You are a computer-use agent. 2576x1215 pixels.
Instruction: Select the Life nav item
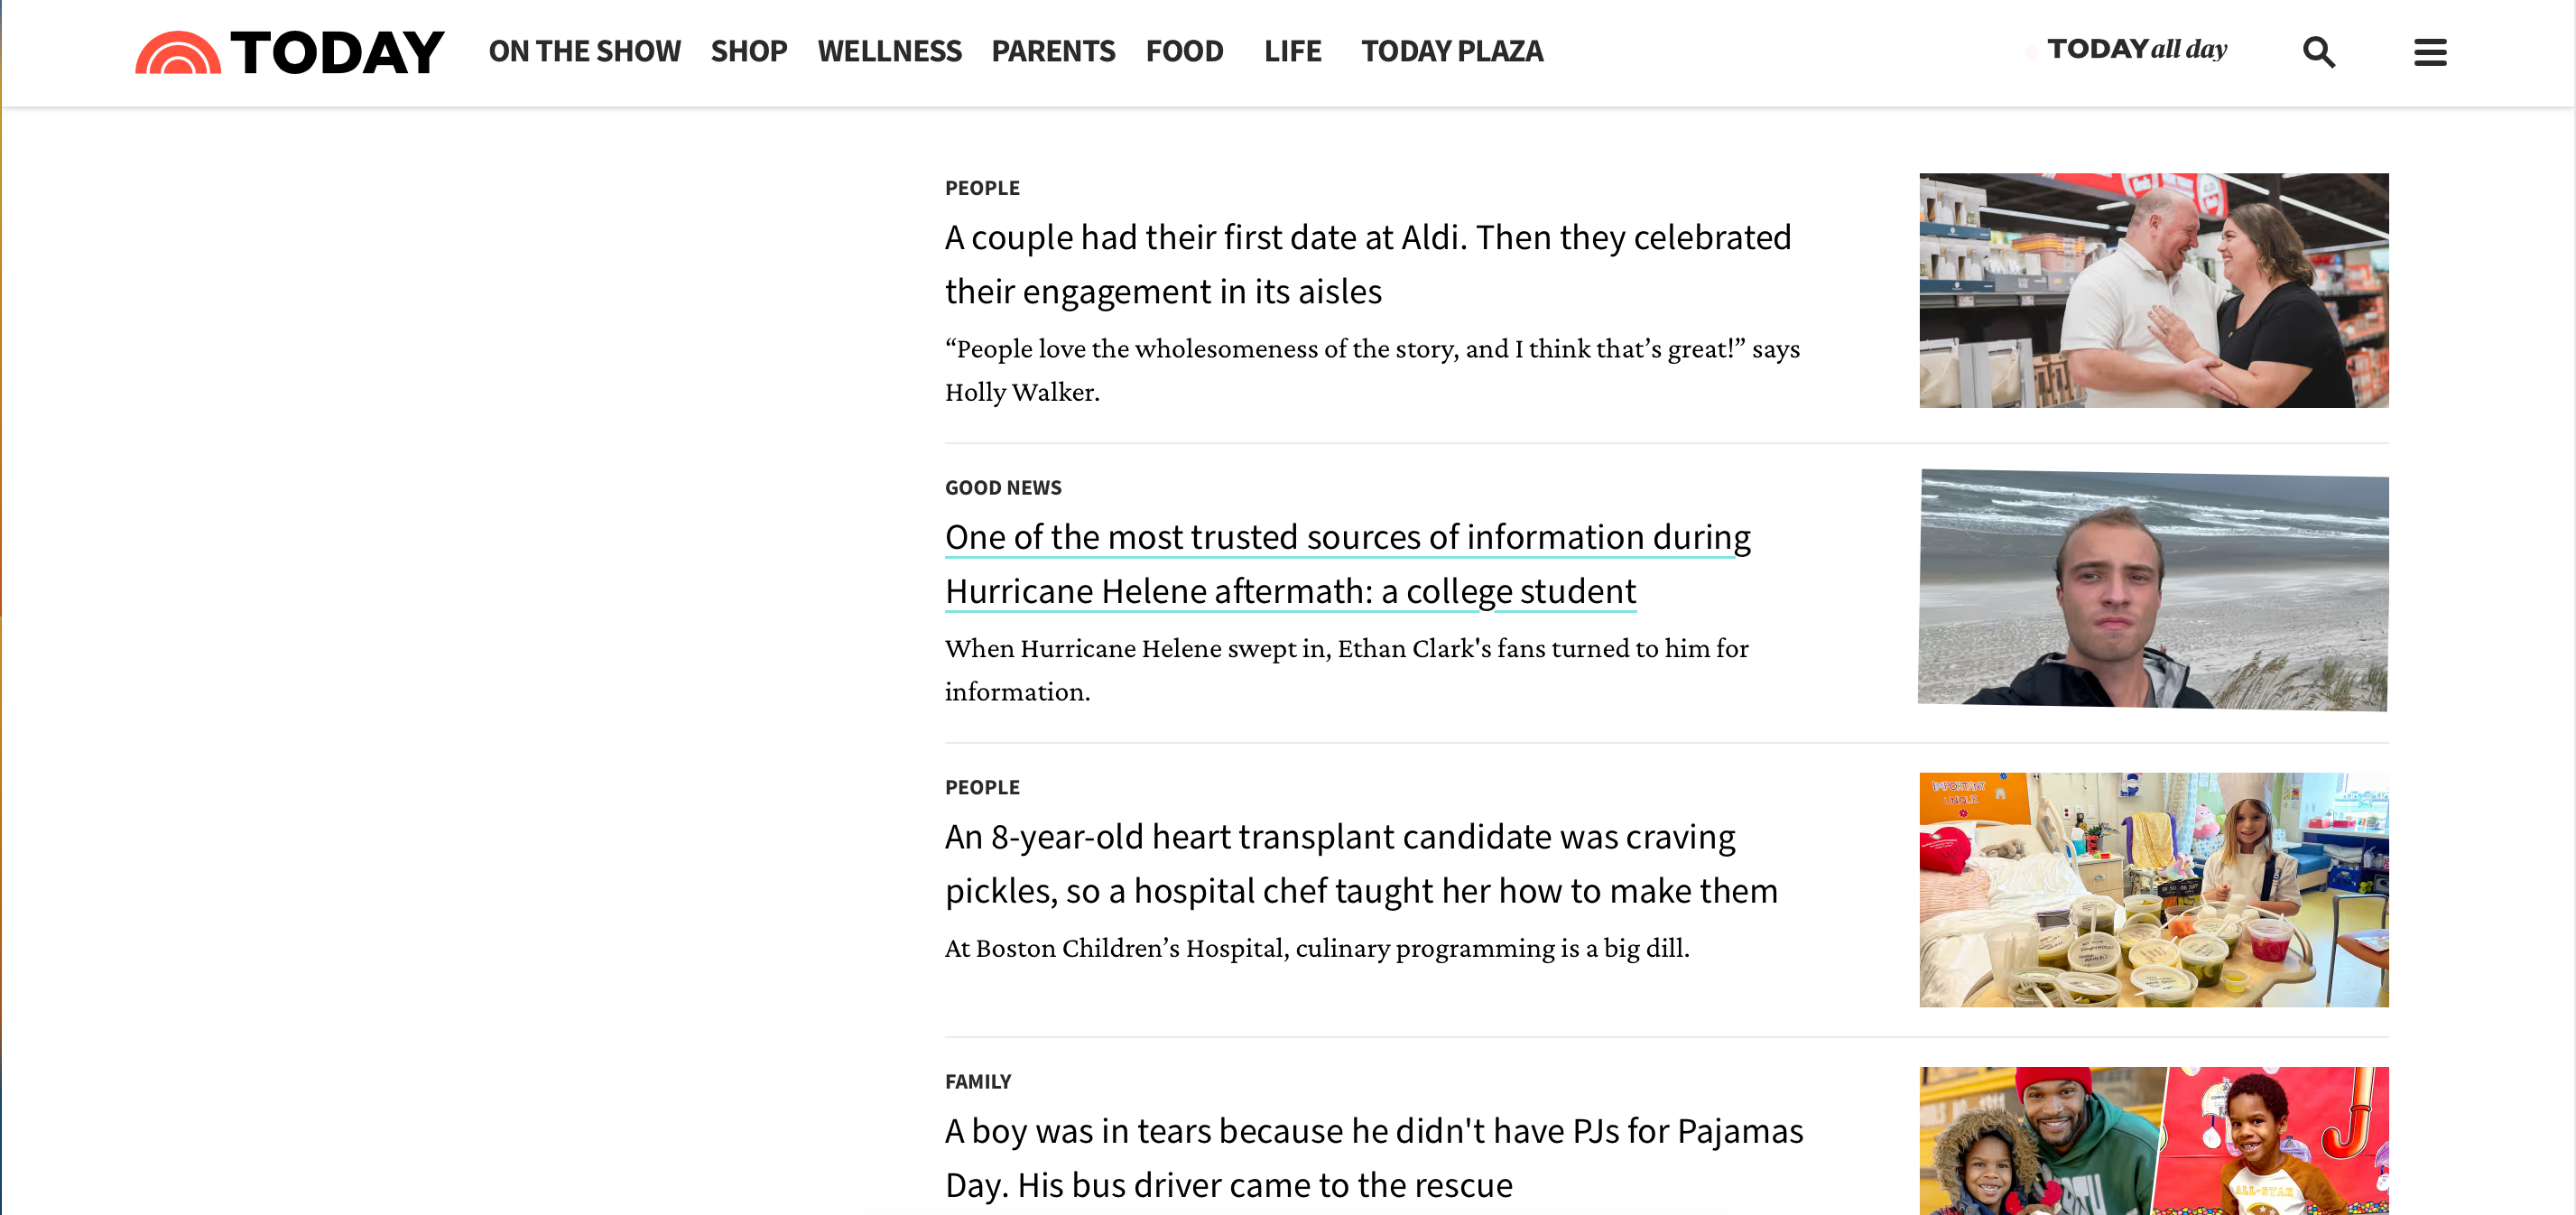tap(1292, 52)
